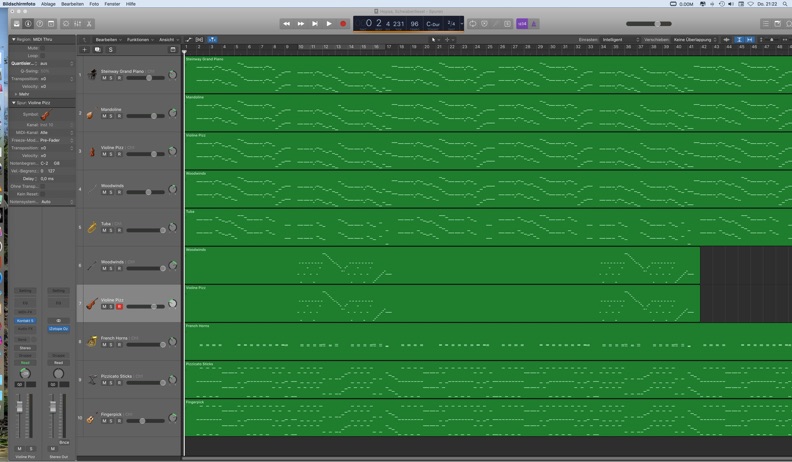This screenshot has height=462, width=792.
Task: Click the Mandoline track instrument icon
Action: (x=91, y=114)
